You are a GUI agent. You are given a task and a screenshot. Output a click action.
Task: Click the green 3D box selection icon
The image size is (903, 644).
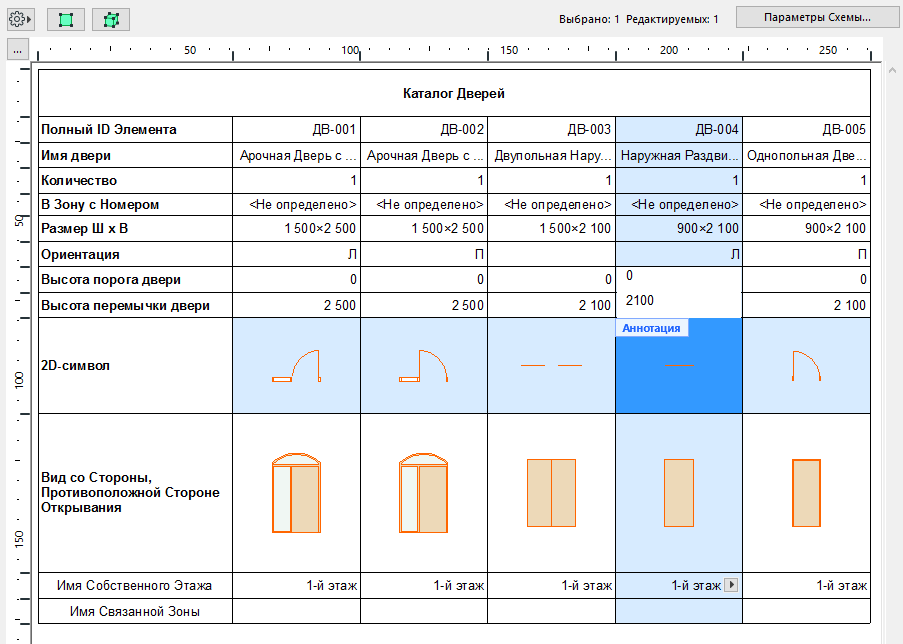pyautogui.click(x=110, y=19)
